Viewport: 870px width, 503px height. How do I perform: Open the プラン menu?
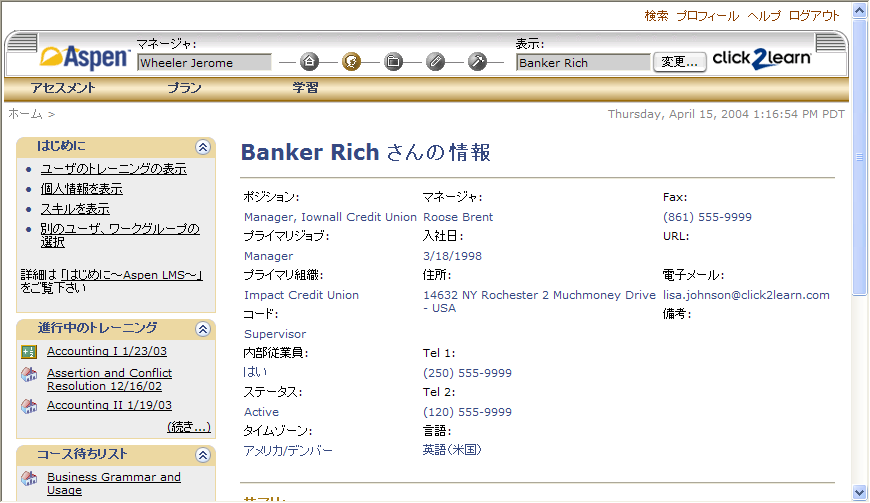(x=184, y=88)
